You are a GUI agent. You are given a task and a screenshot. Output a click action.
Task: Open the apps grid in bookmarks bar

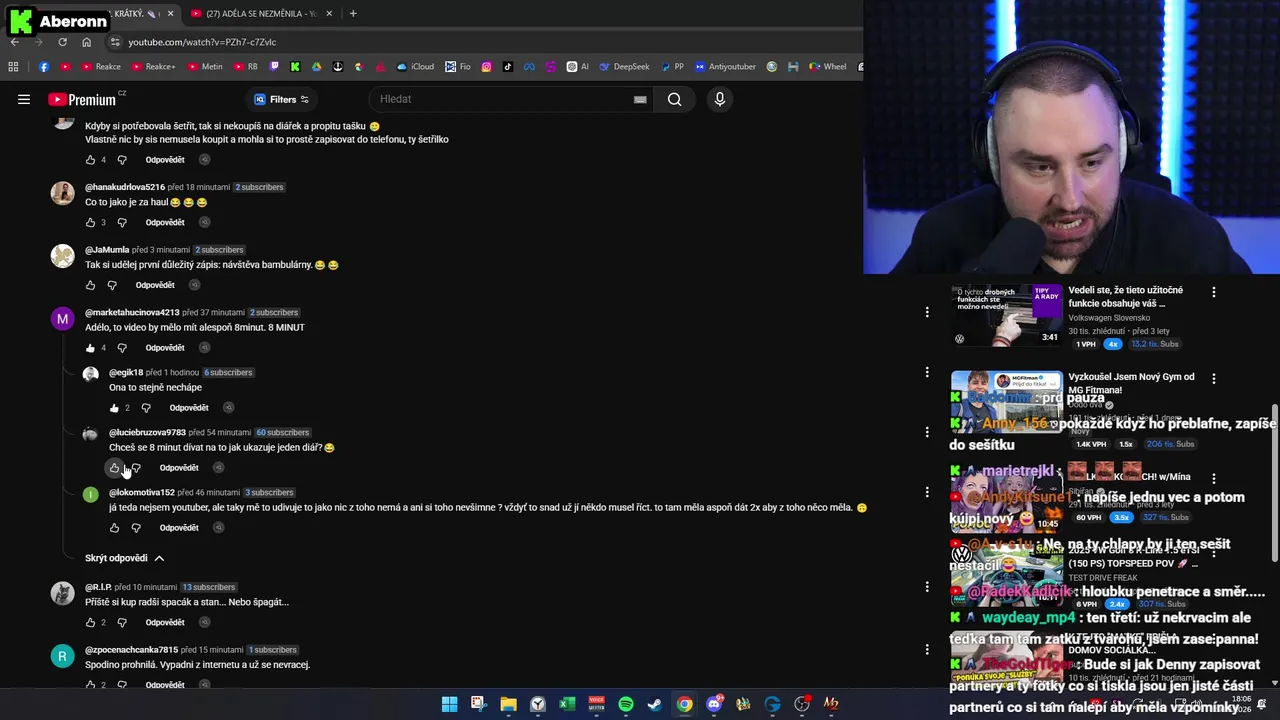[x=13, y=67]
